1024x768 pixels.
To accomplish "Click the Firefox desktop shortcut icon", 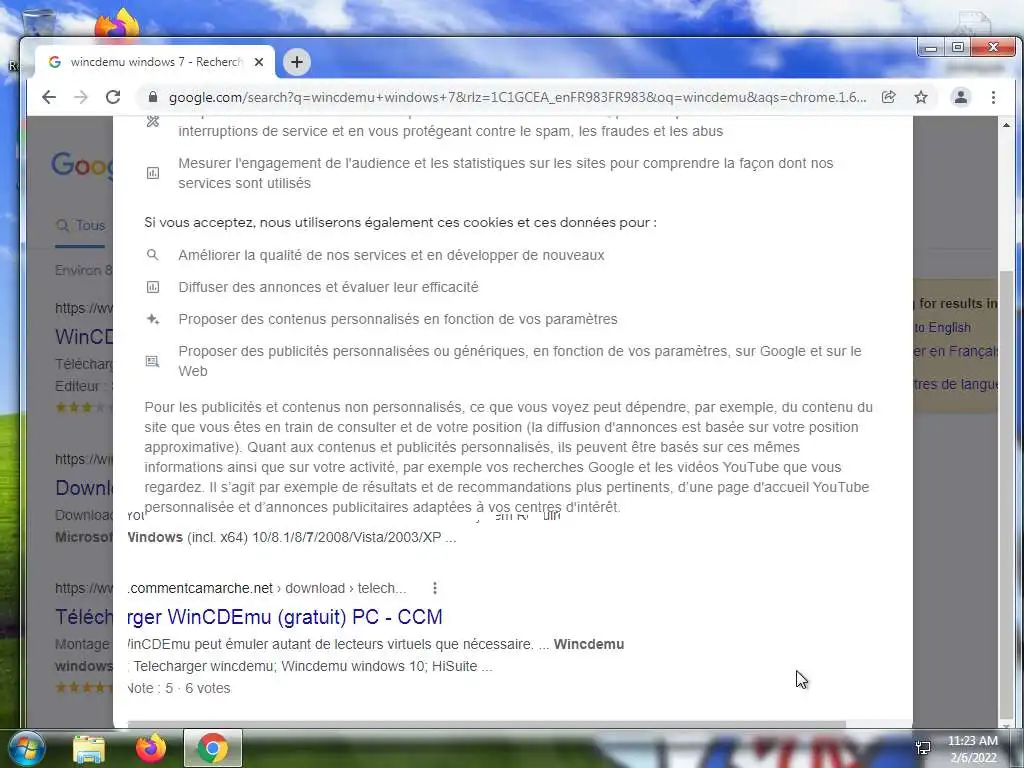I will (116, 25).
